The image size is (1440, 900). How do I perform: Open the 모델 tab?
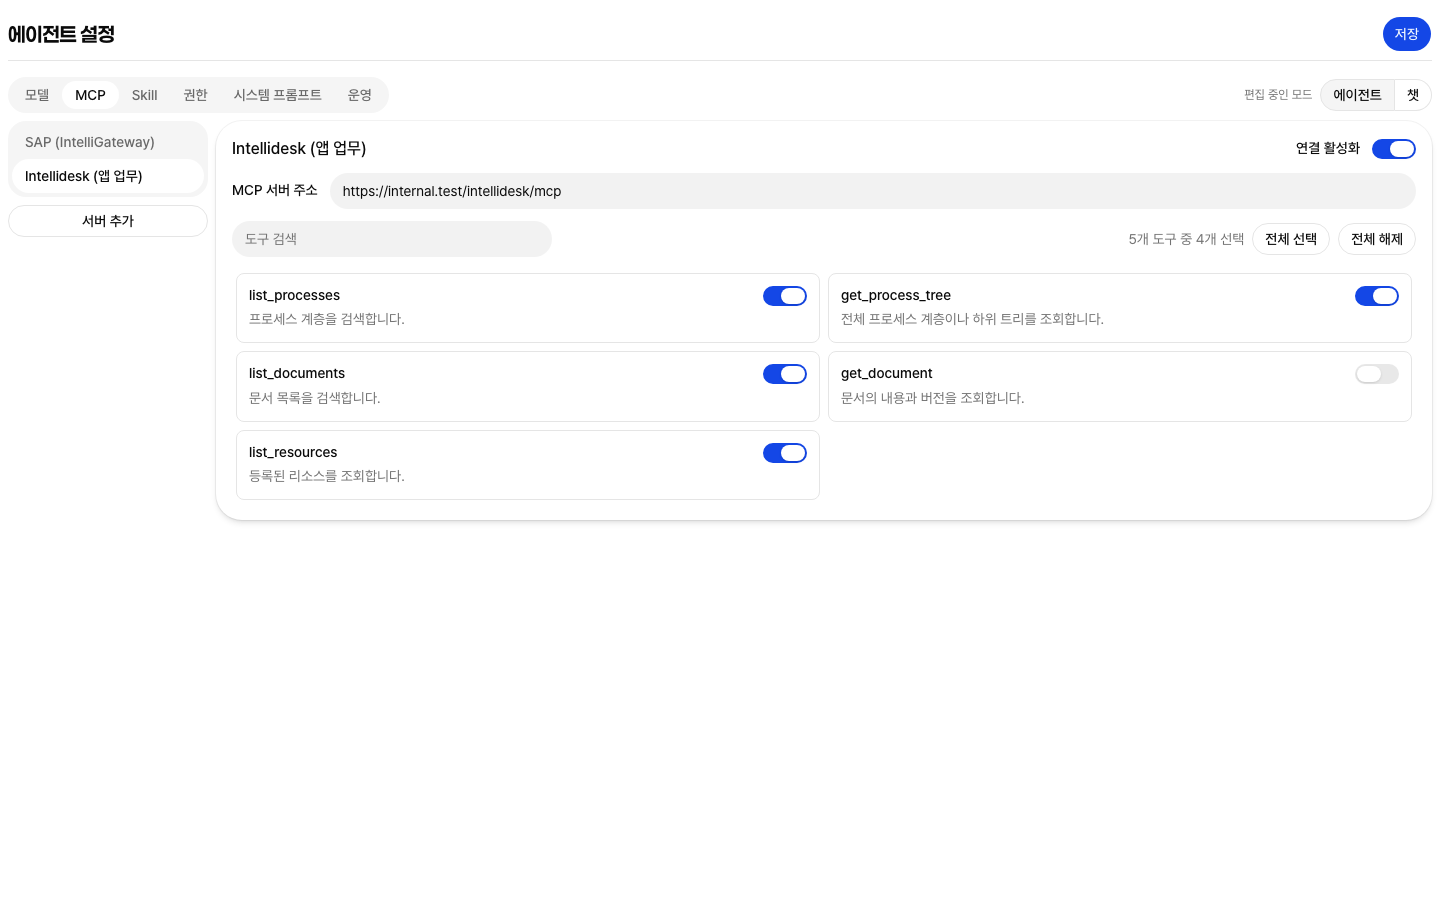tap(37, 95)
